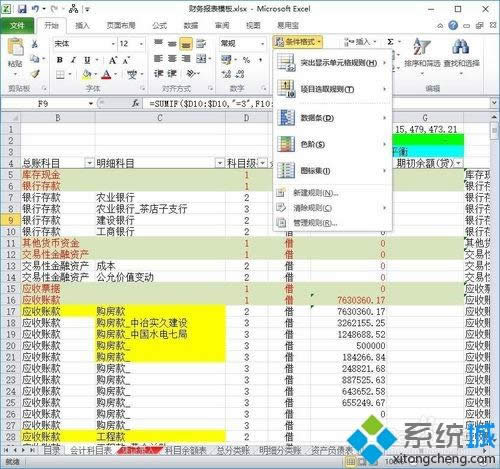Click the Paste clipboard icon
The height and width of the screenshot is (469, 500).
tap(15, 47)
